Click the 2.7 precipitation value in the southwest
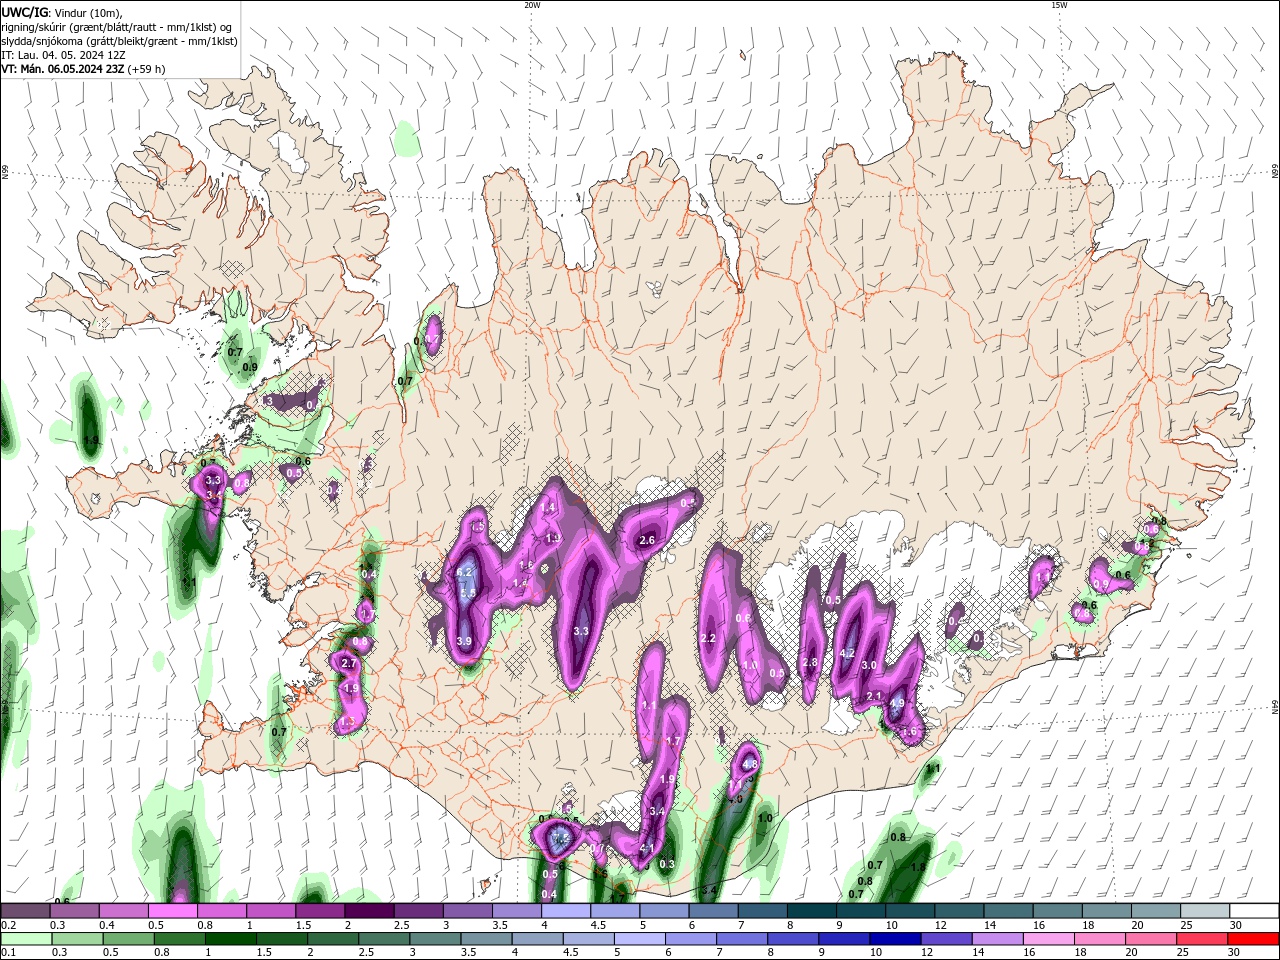This screenshot has width=1280, height=960. [349, 663]
